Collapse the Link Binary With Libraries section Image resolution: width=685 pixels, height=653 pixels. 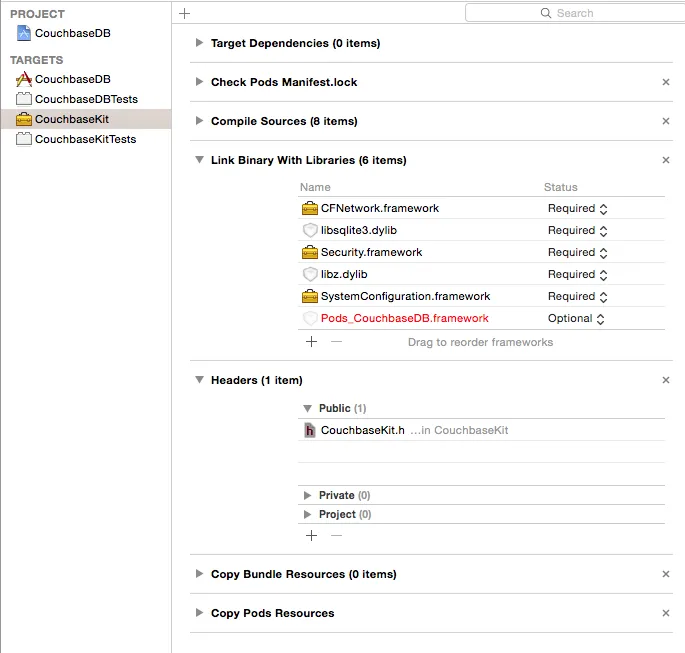tap(200, 160)
